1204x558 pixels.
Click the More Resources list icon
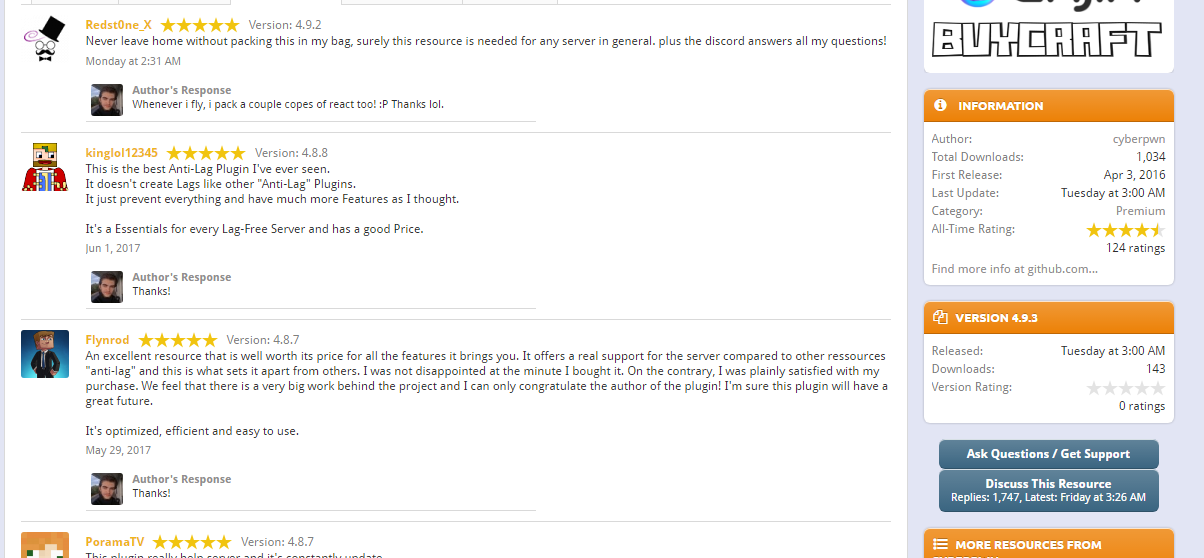coord(940,545)
